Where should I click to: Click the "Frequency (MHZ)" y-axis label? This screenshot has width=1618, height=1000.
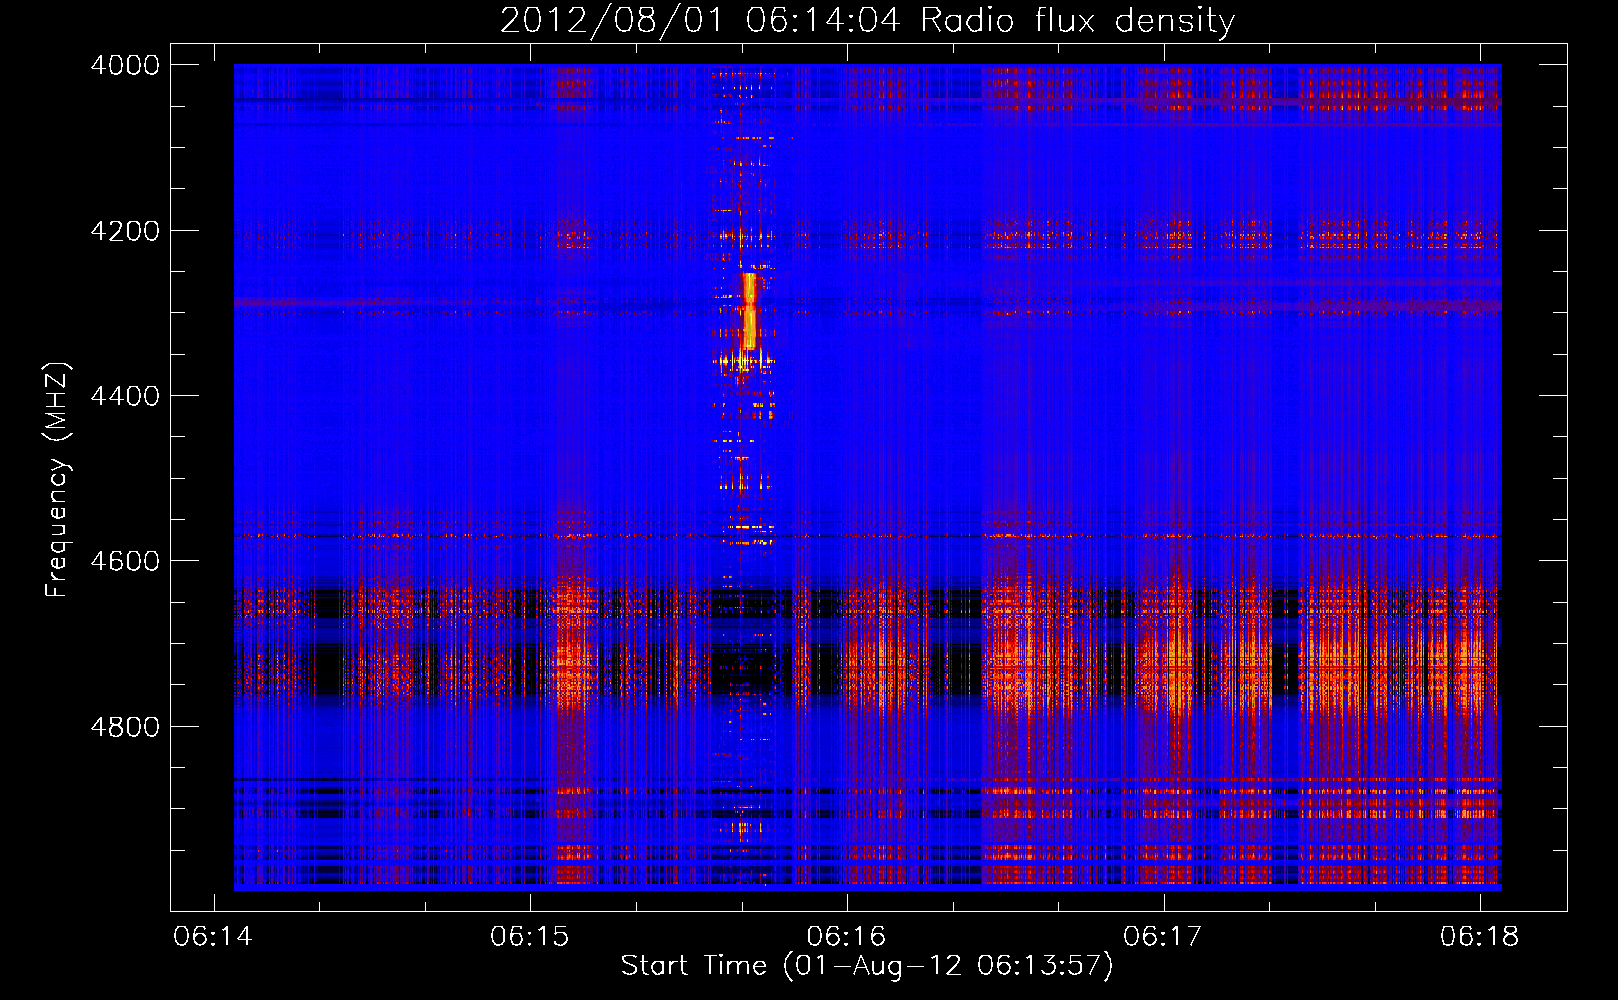[58, 480]
